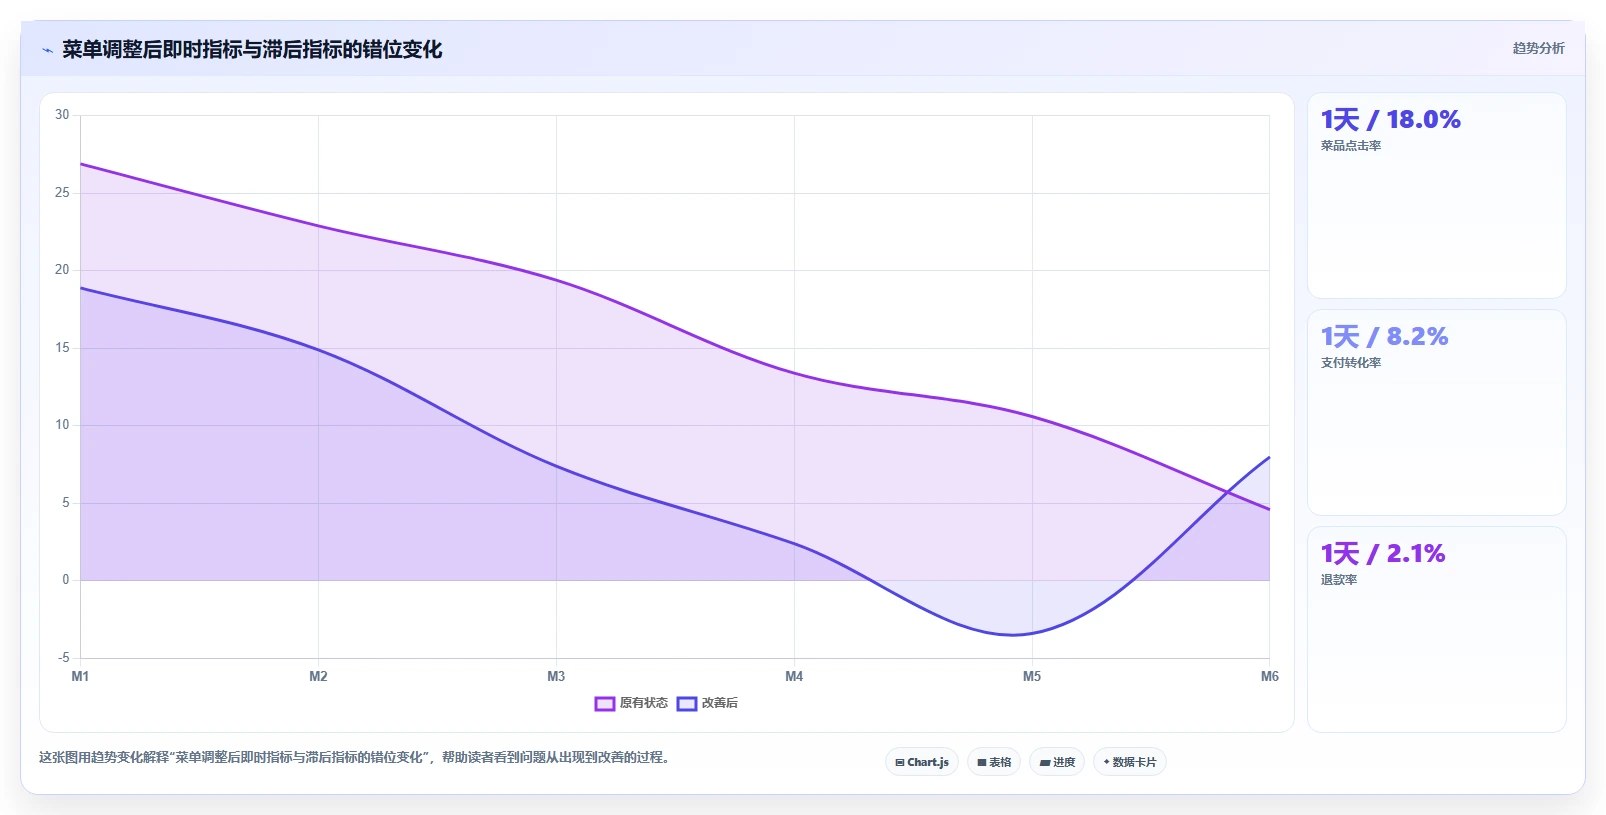Select the 进度 tag

(x=1057, y=762)
